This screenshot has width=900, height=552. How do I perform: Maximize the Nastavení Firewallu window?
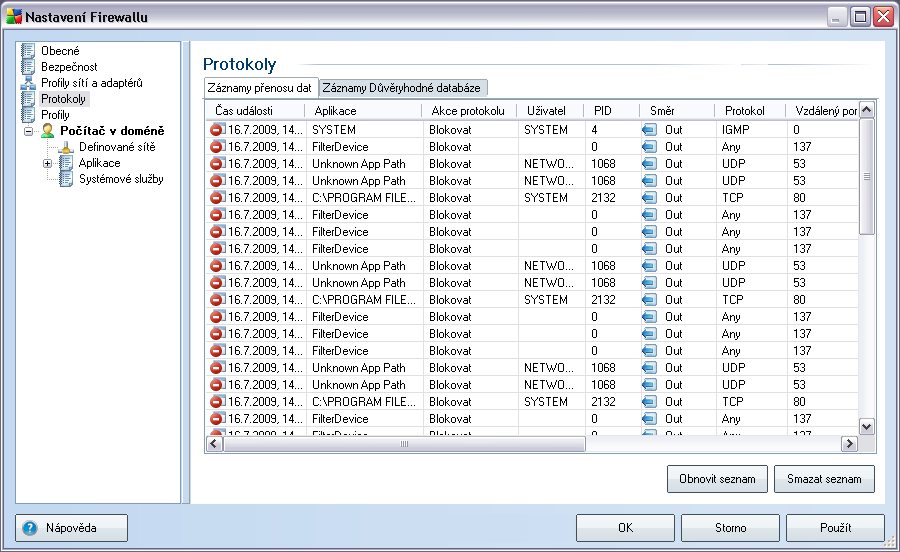coord(860,17)
